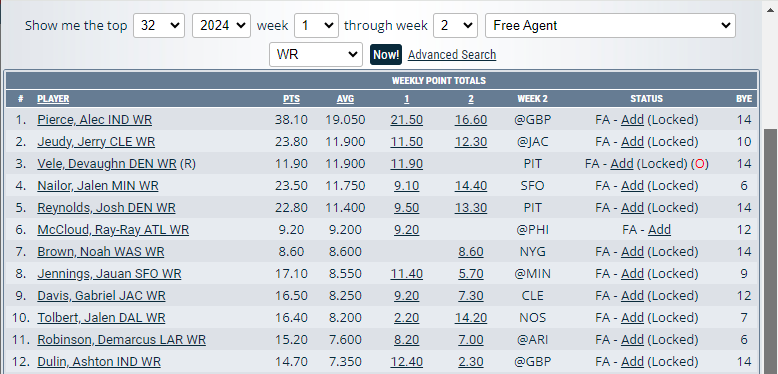The height and width of the screenshot is (374, 778).
Task: Sort table by PTS column header
Action: [x=291, y=99]
